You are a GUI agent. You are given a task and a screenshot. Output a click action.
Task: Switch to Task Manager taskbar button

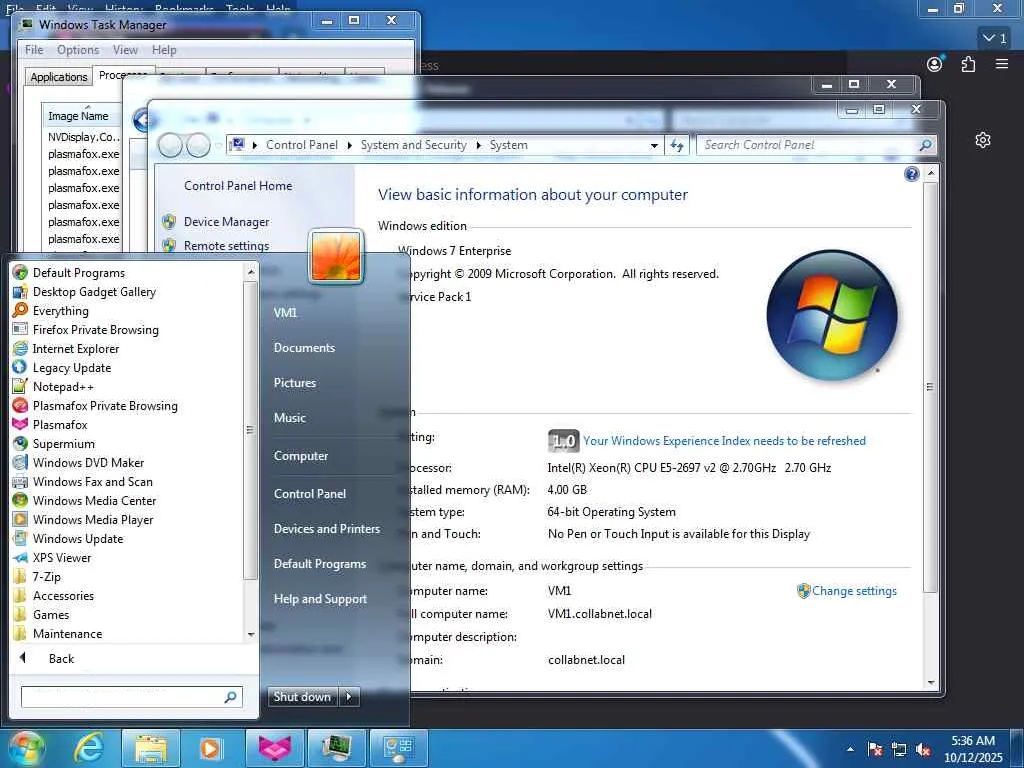[336, 748]
